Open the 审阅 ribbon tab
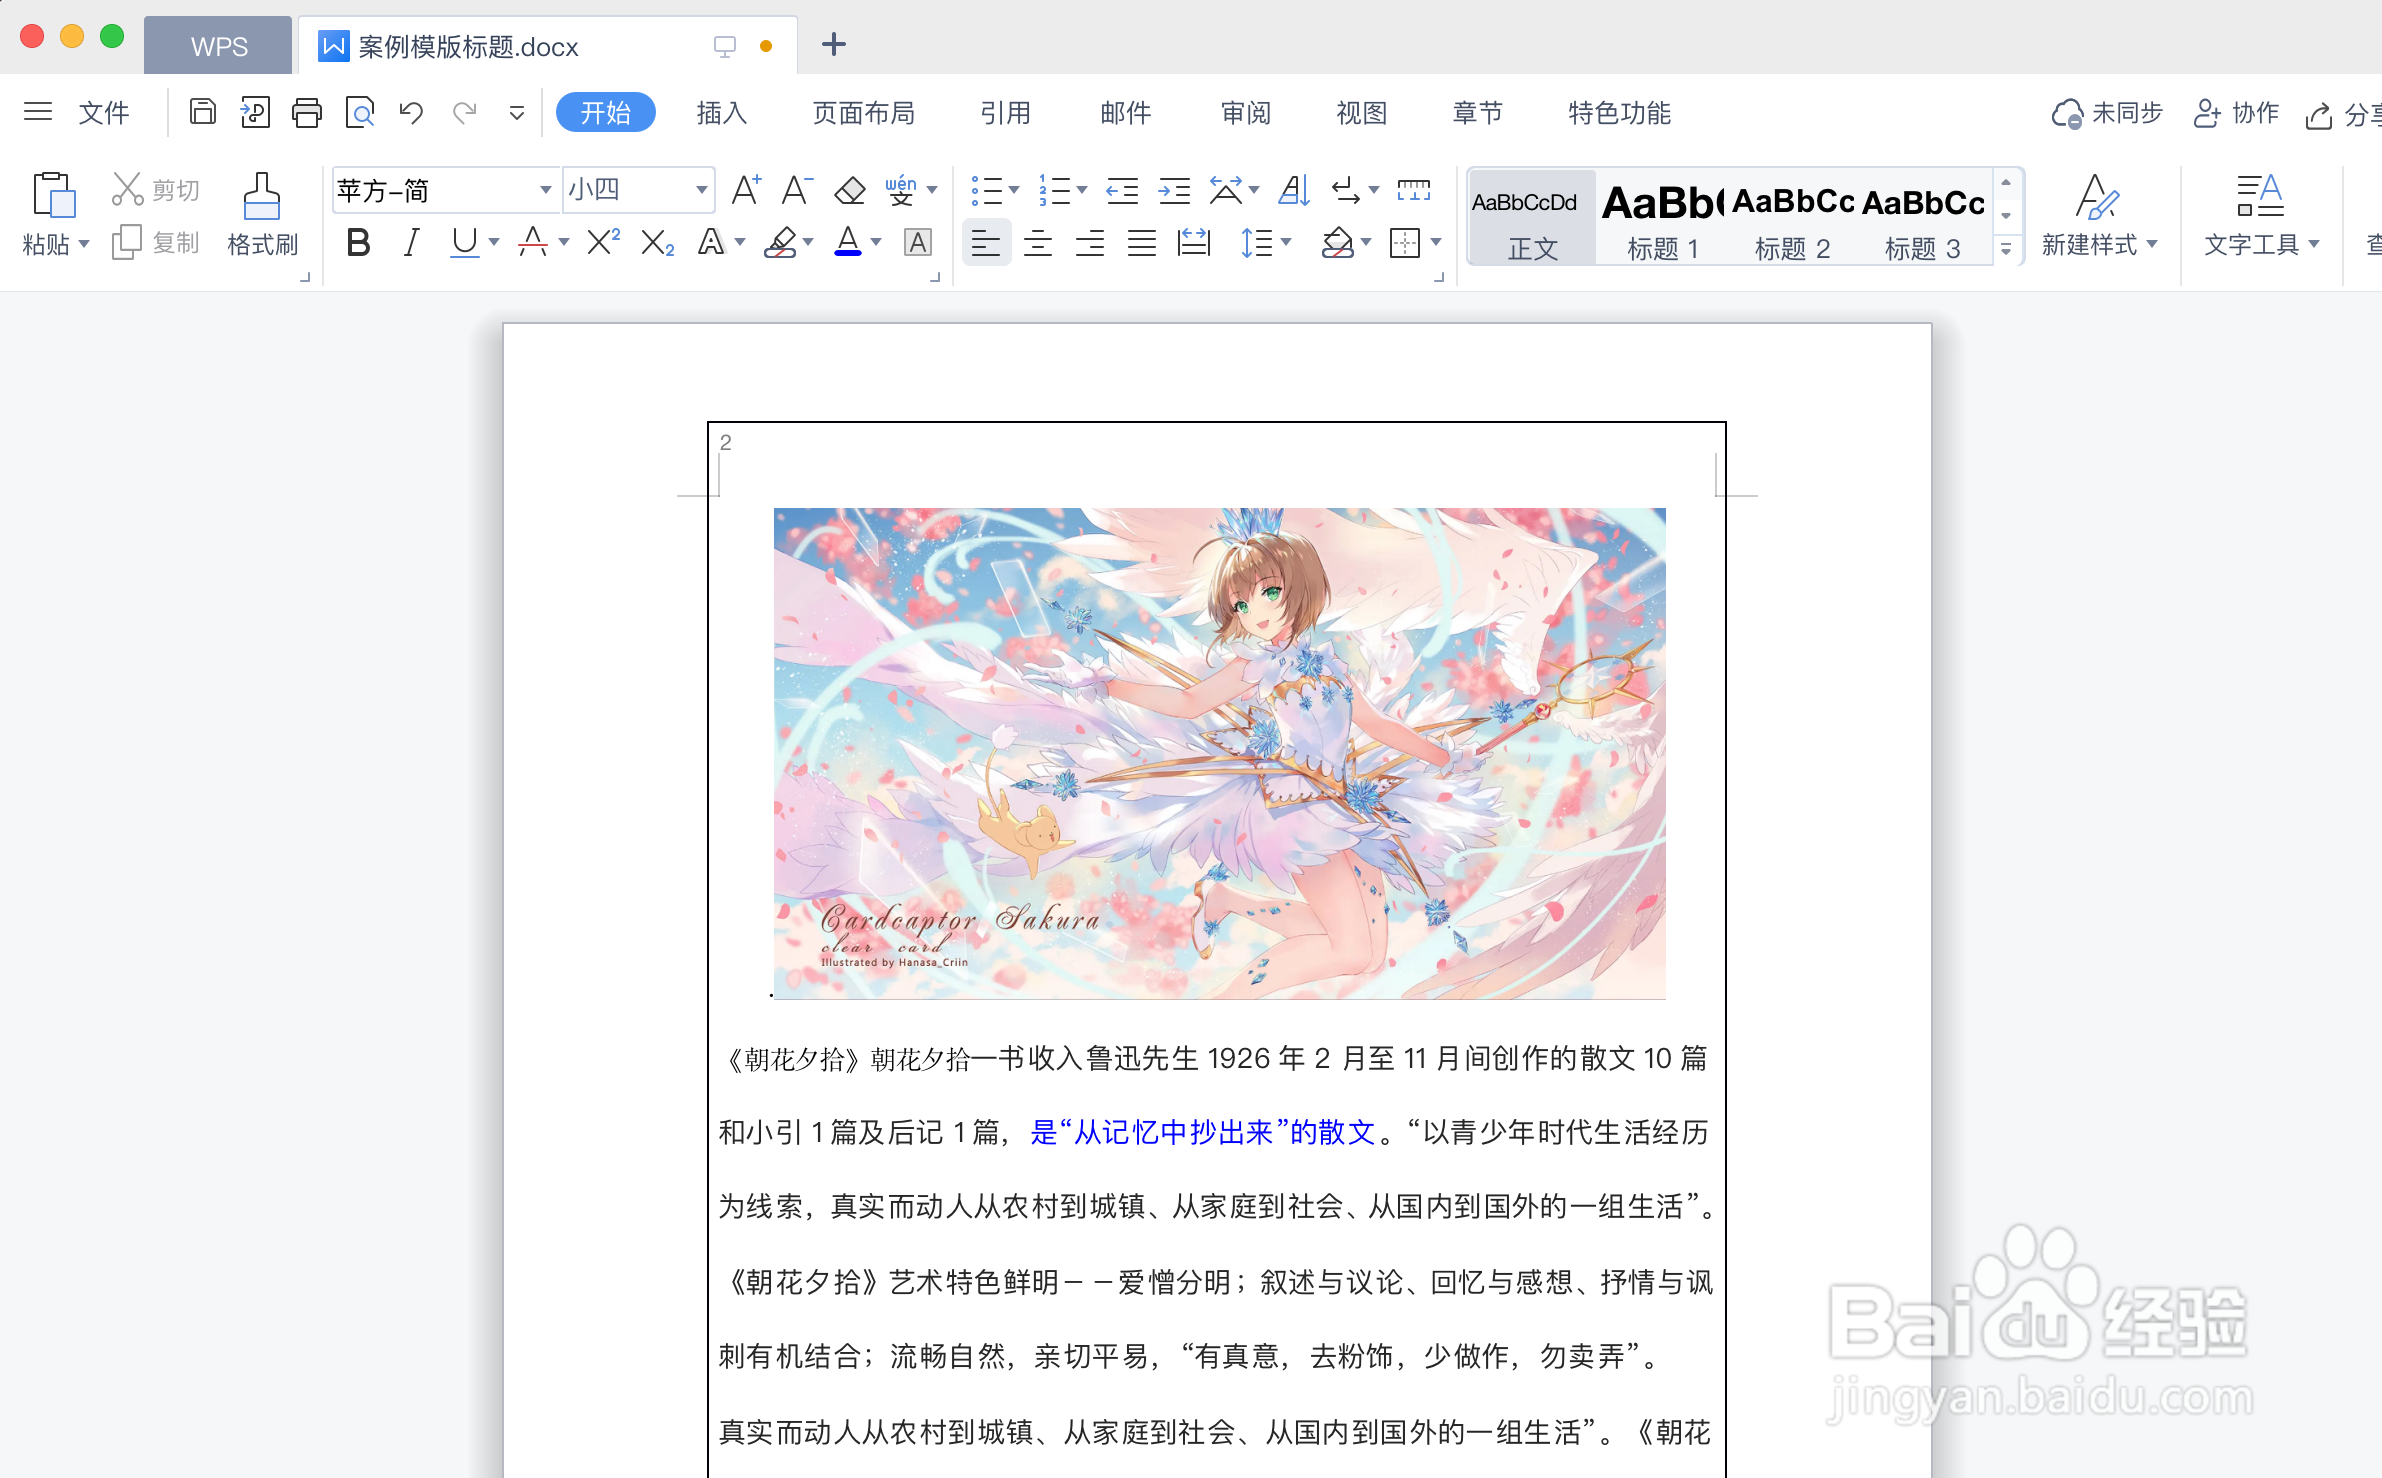The height and width of the screenshot is (1478, 2382). tap(1246, 113)
